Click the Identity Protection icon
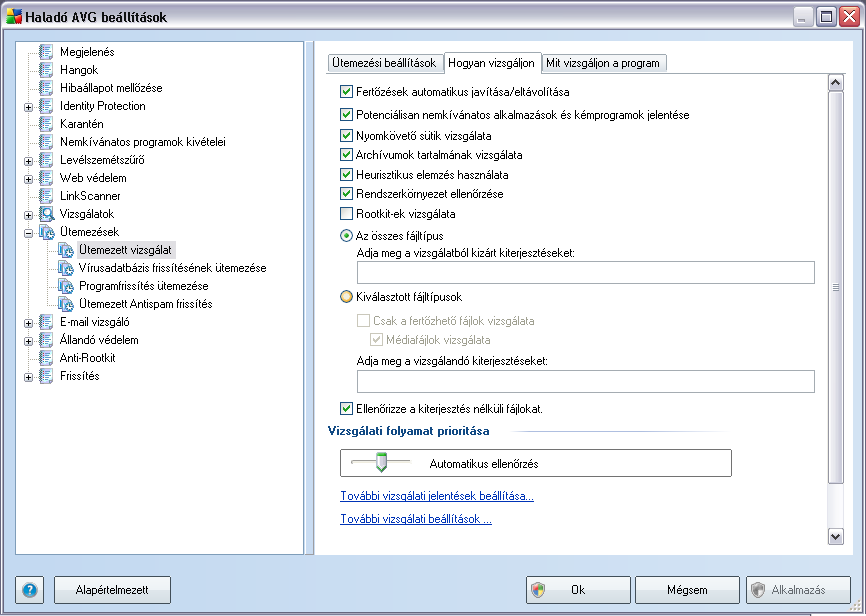Viewport: 866px width, 616px height. click(46, 106)
